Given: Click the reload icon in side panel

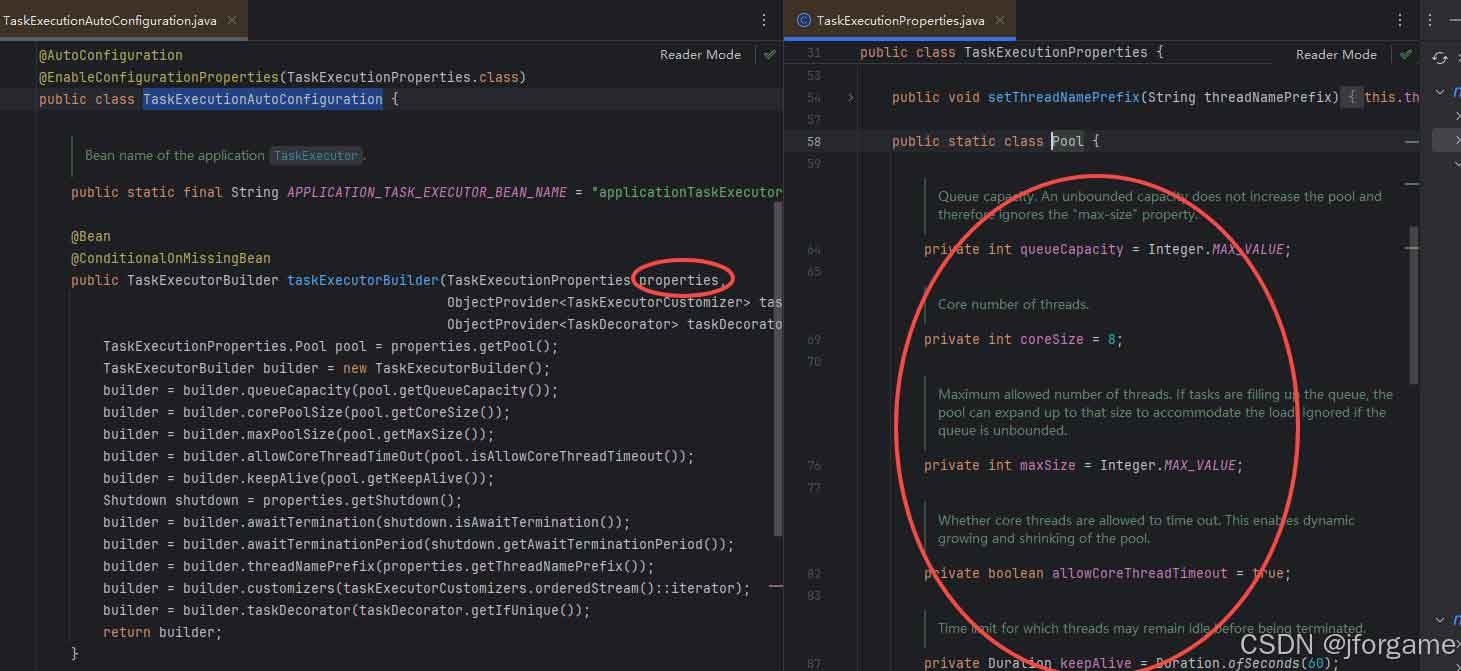Looking at the screenshot, I should click(1440, 58).
